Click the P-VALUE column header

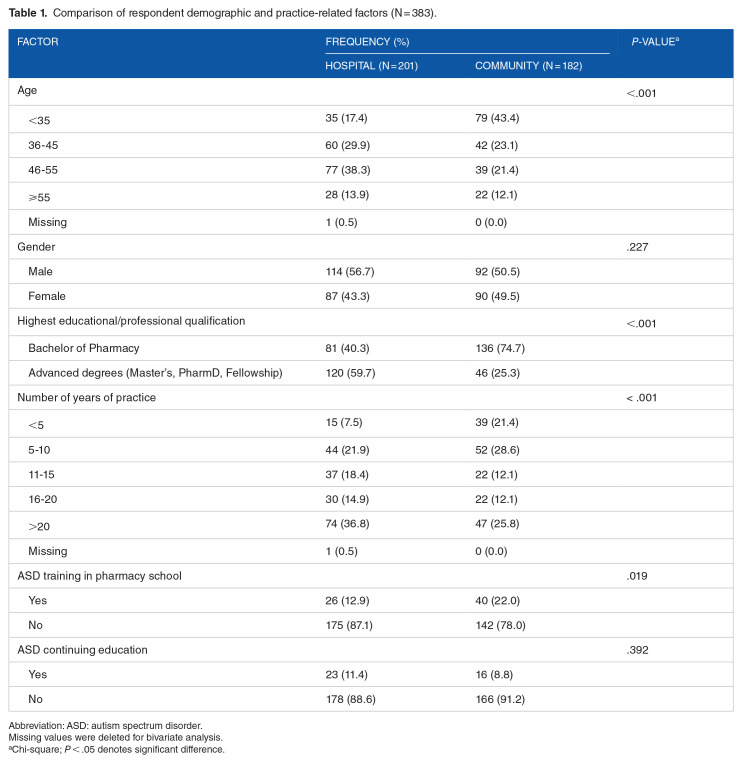[656, 43]
